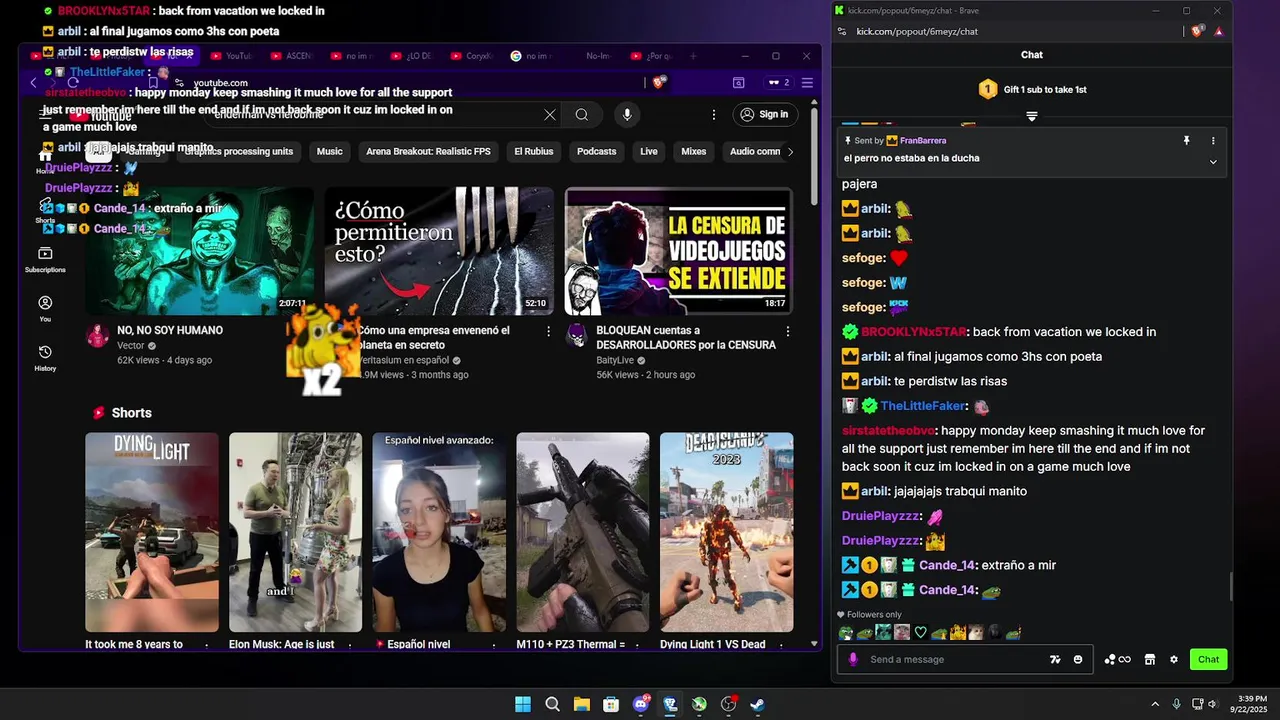Open History in YouTube sidebar
1280x720 pixels.
coord(45,357)
